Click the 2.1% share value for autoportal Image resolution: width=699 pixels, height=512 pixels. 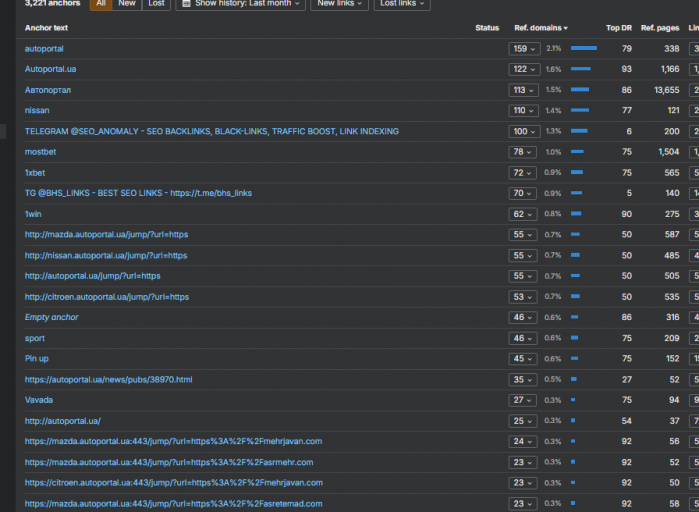point(554,49)
